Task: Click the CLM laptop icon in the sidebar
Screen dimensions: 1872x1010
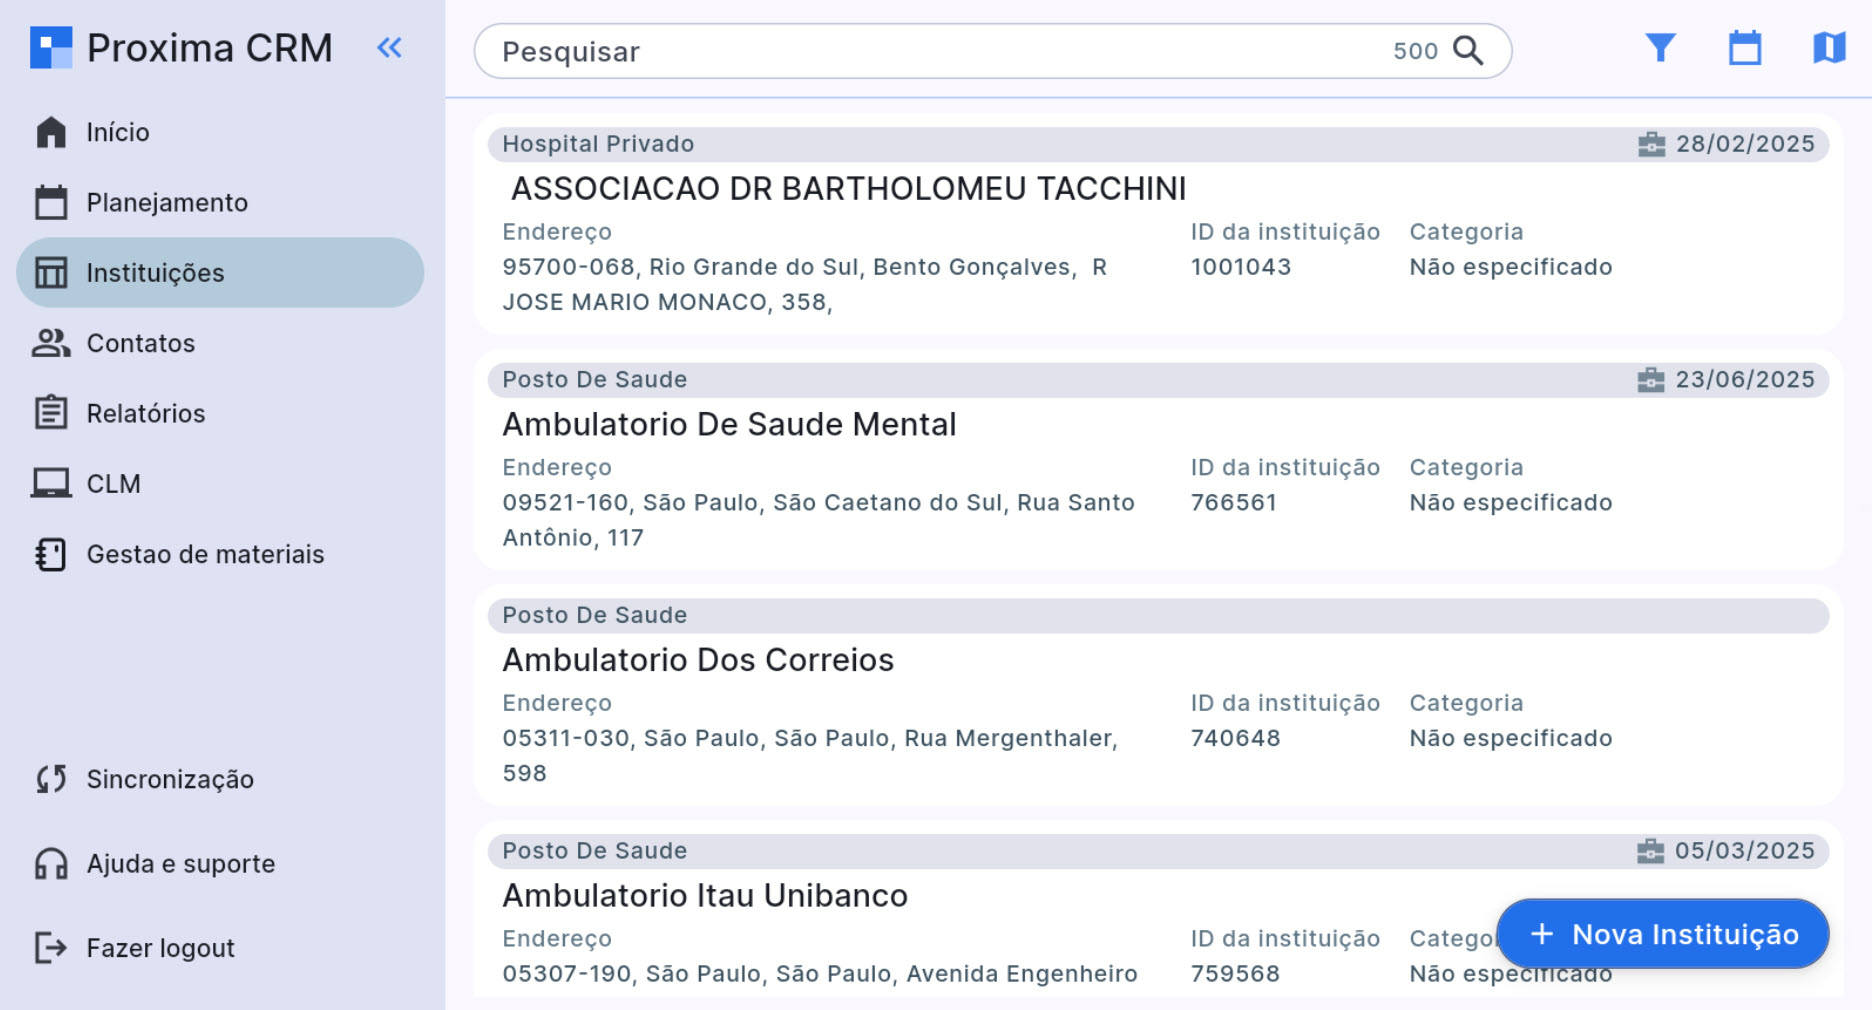Action: (x=51, y=483)
